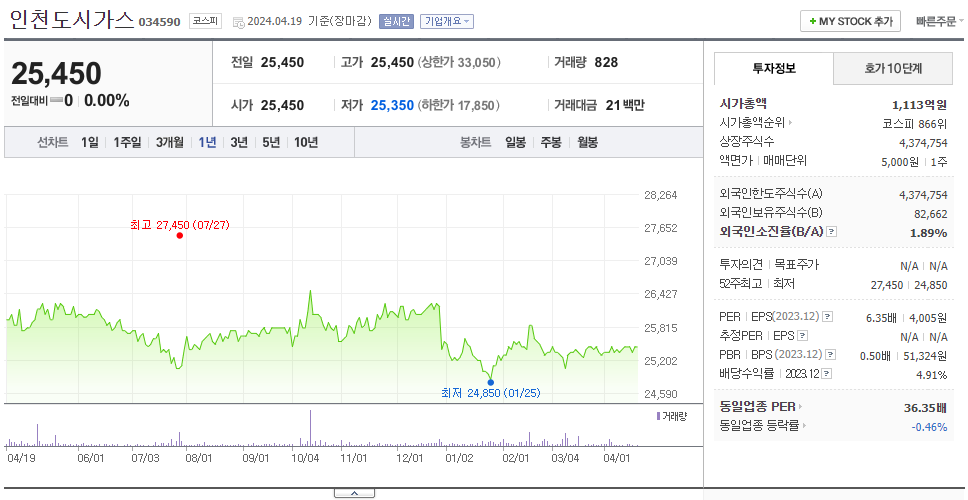Screen dimensions: 968x500
Task: Click the 배당수익률 value 4.91%
Action: point(932,375)
